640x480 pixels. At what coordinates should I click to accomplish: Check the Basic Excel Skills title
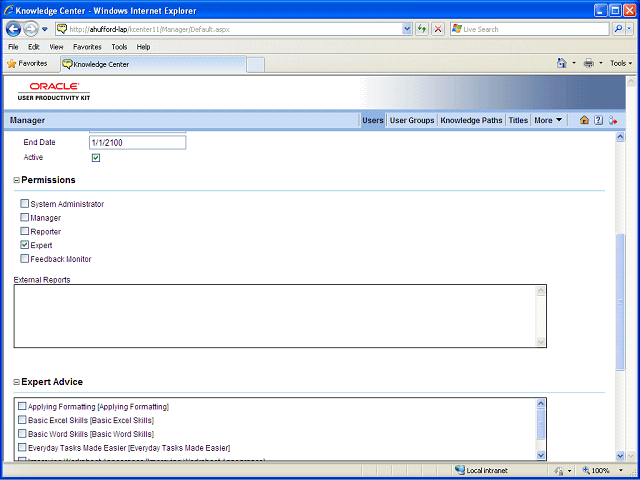pos(22,420)
